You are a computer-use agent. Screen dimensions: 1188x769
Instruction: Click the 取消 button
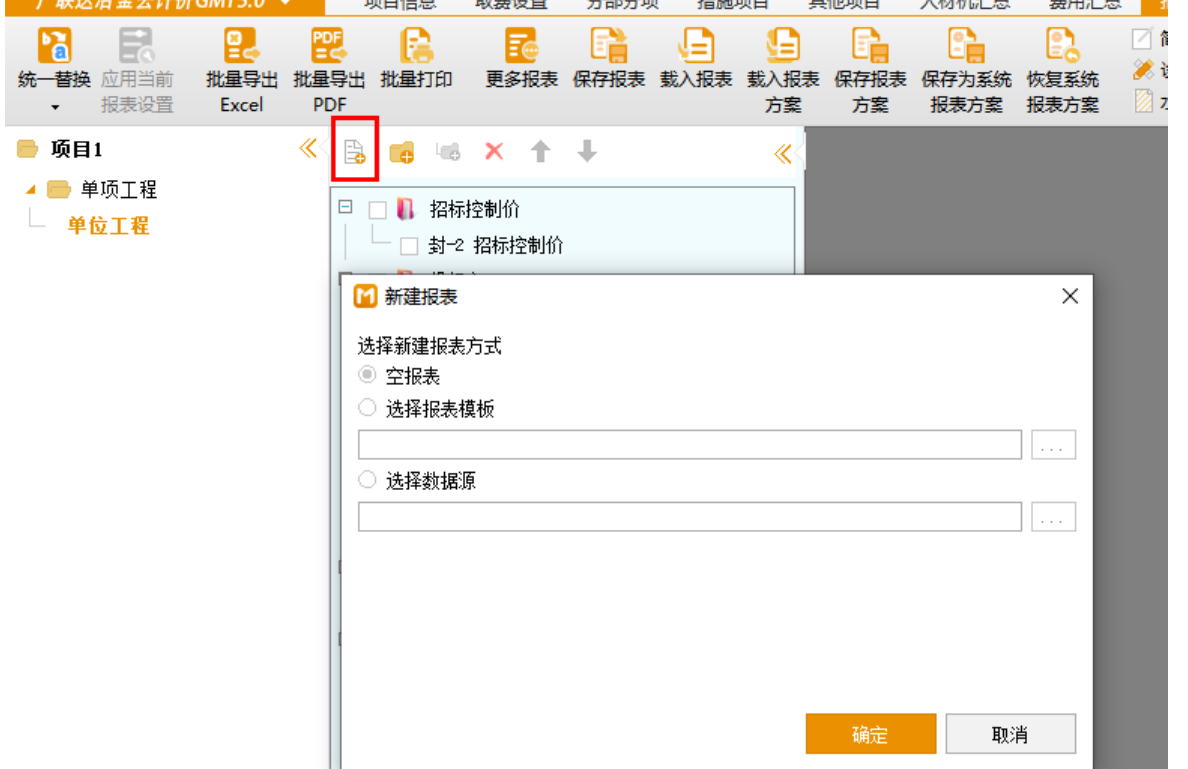(x=1010, y=734)
